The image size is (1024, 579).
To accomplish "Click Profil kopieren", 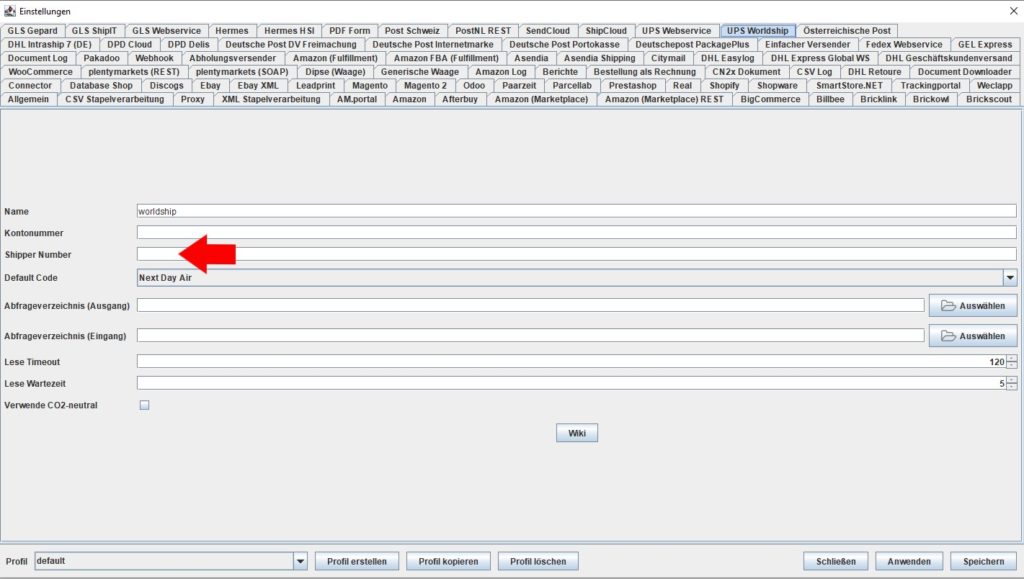I will tap(448, 561).
